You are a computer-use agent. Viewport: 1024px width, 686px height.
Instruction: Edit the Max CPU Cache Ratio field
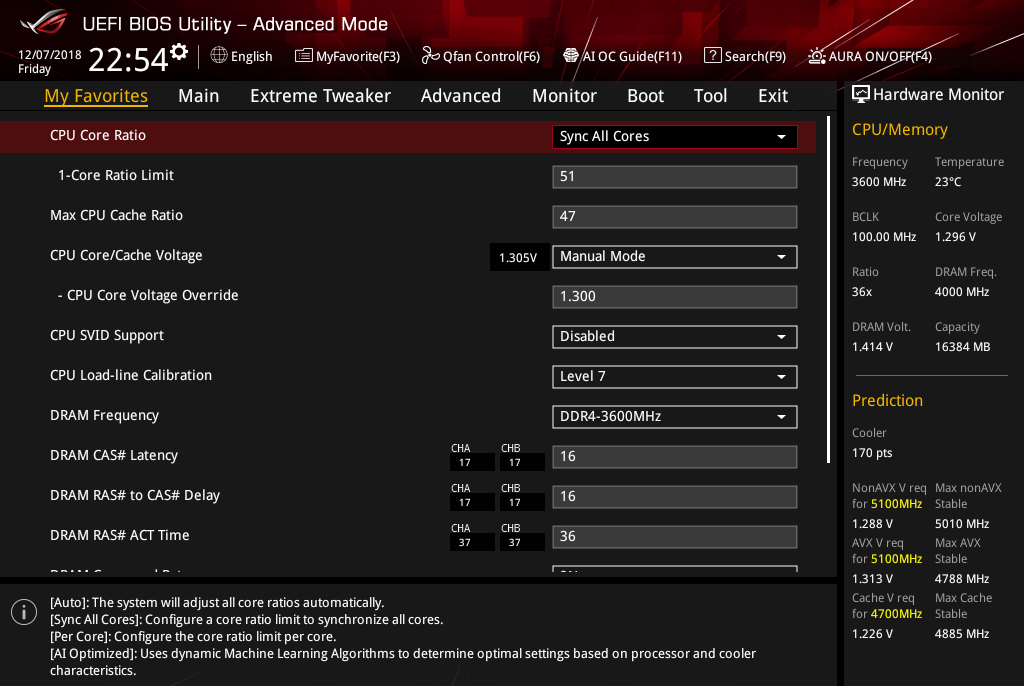tap(675, 216)
